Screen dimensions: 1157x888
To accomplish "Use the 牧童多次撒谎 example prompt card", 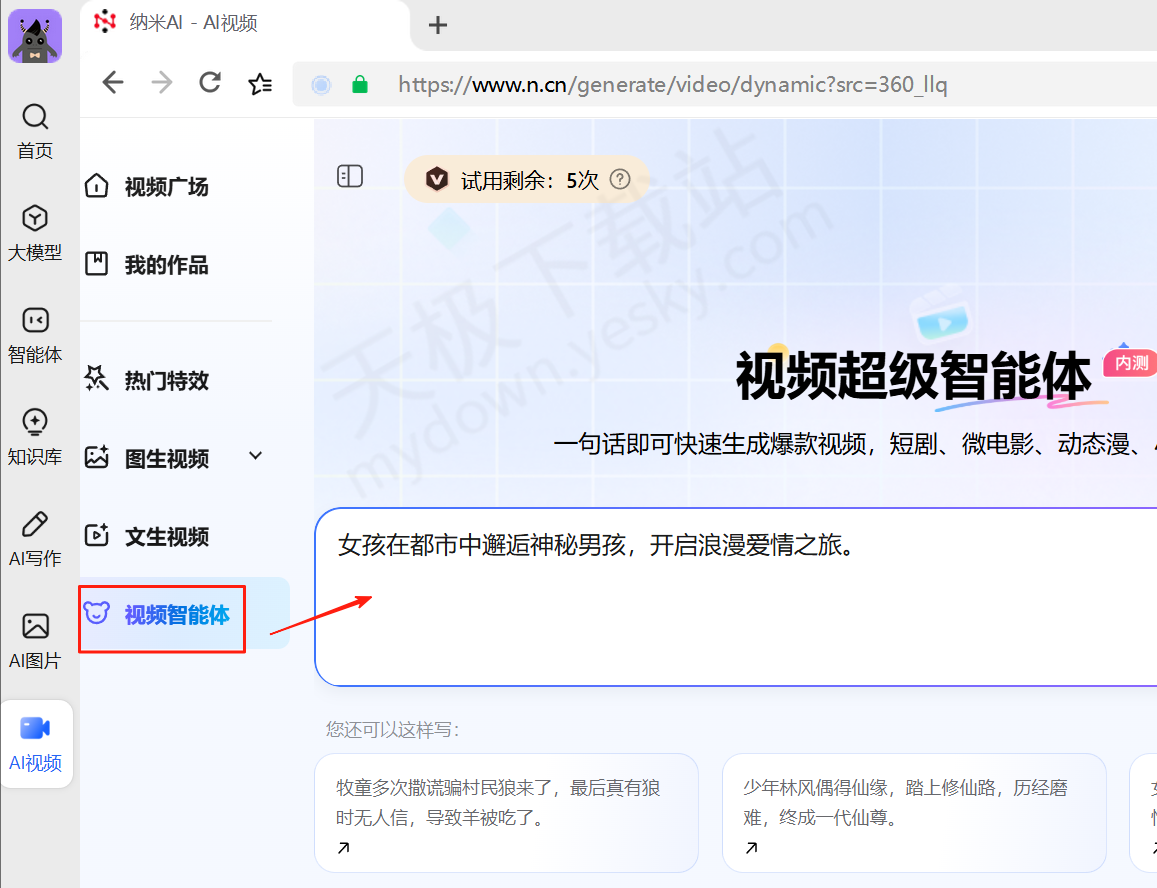I will point(506,812).
